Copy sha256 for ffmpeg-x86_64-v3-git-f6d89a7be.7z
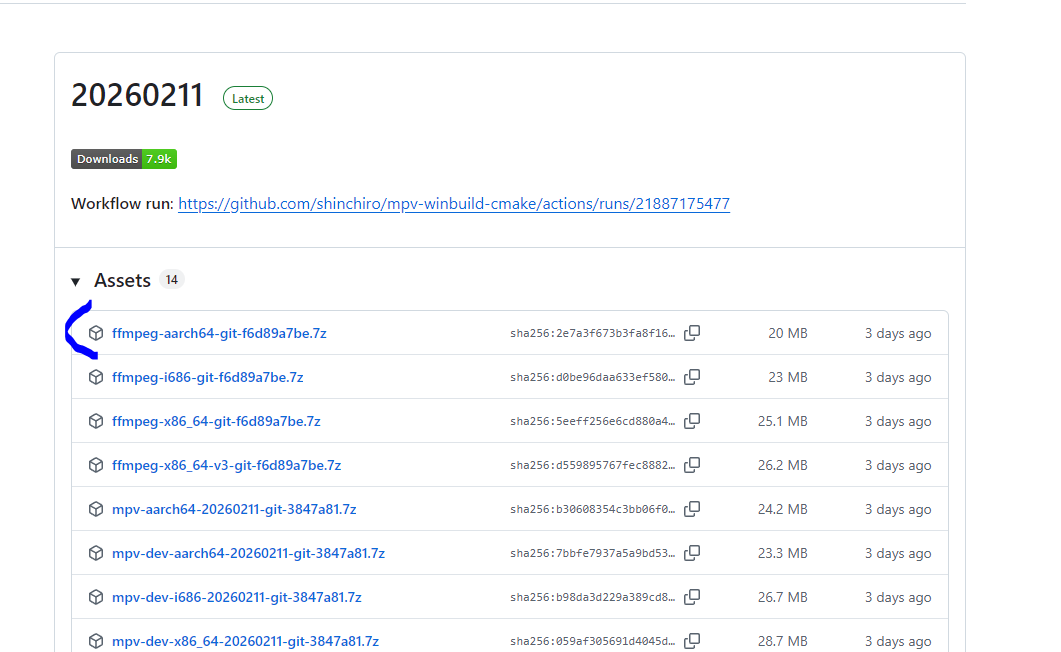This screenshot has width=1061, height=652. (692, 465)
